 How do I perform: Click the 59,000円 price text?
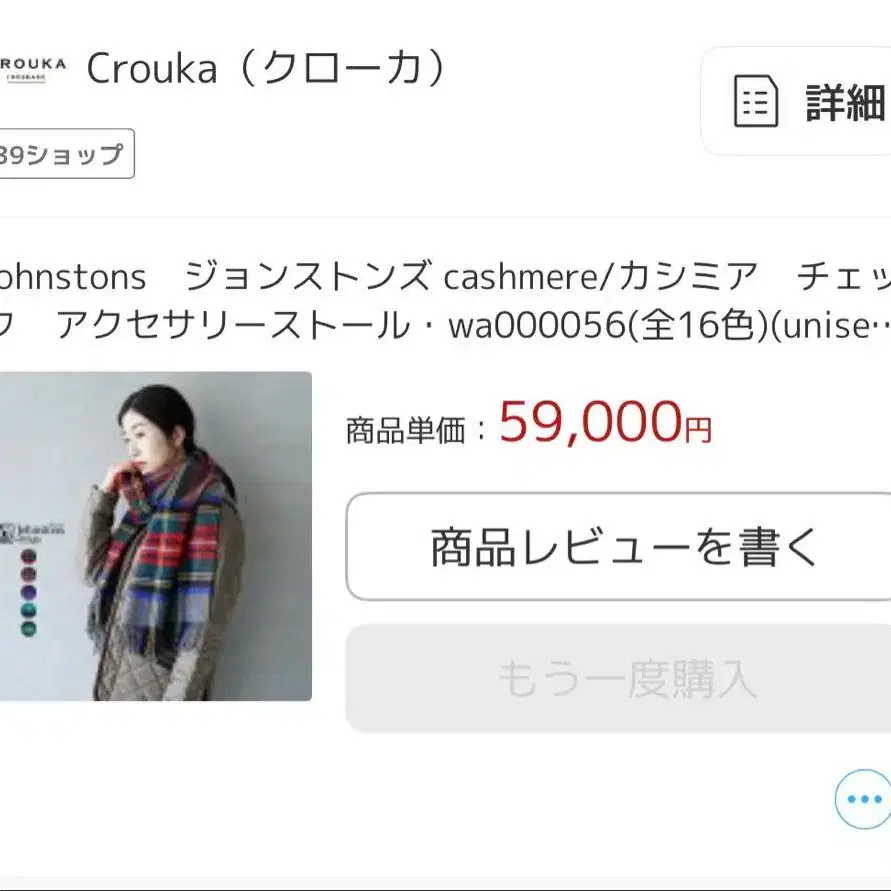[605, 423]
